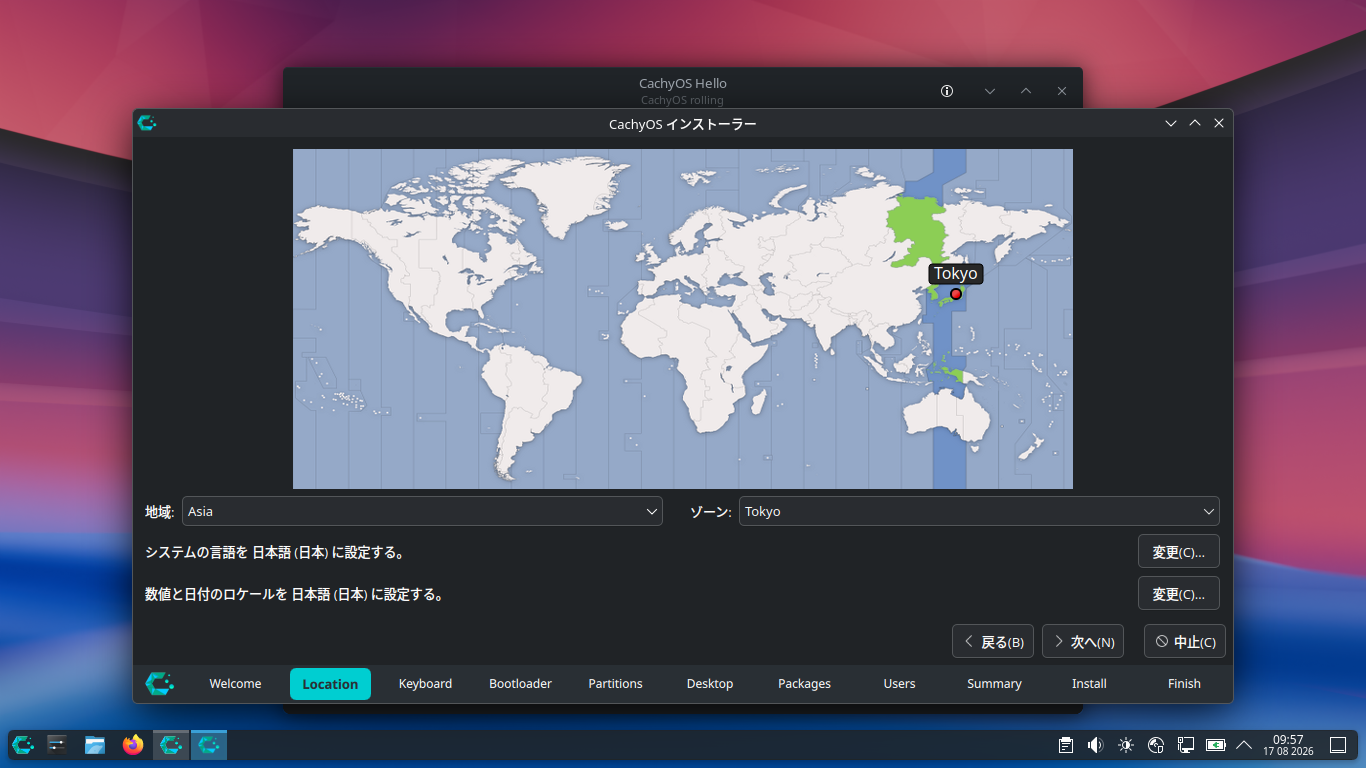This screenshot has height=768, width=1366.
Task: Select the Location step
Action: pos(330,684)
